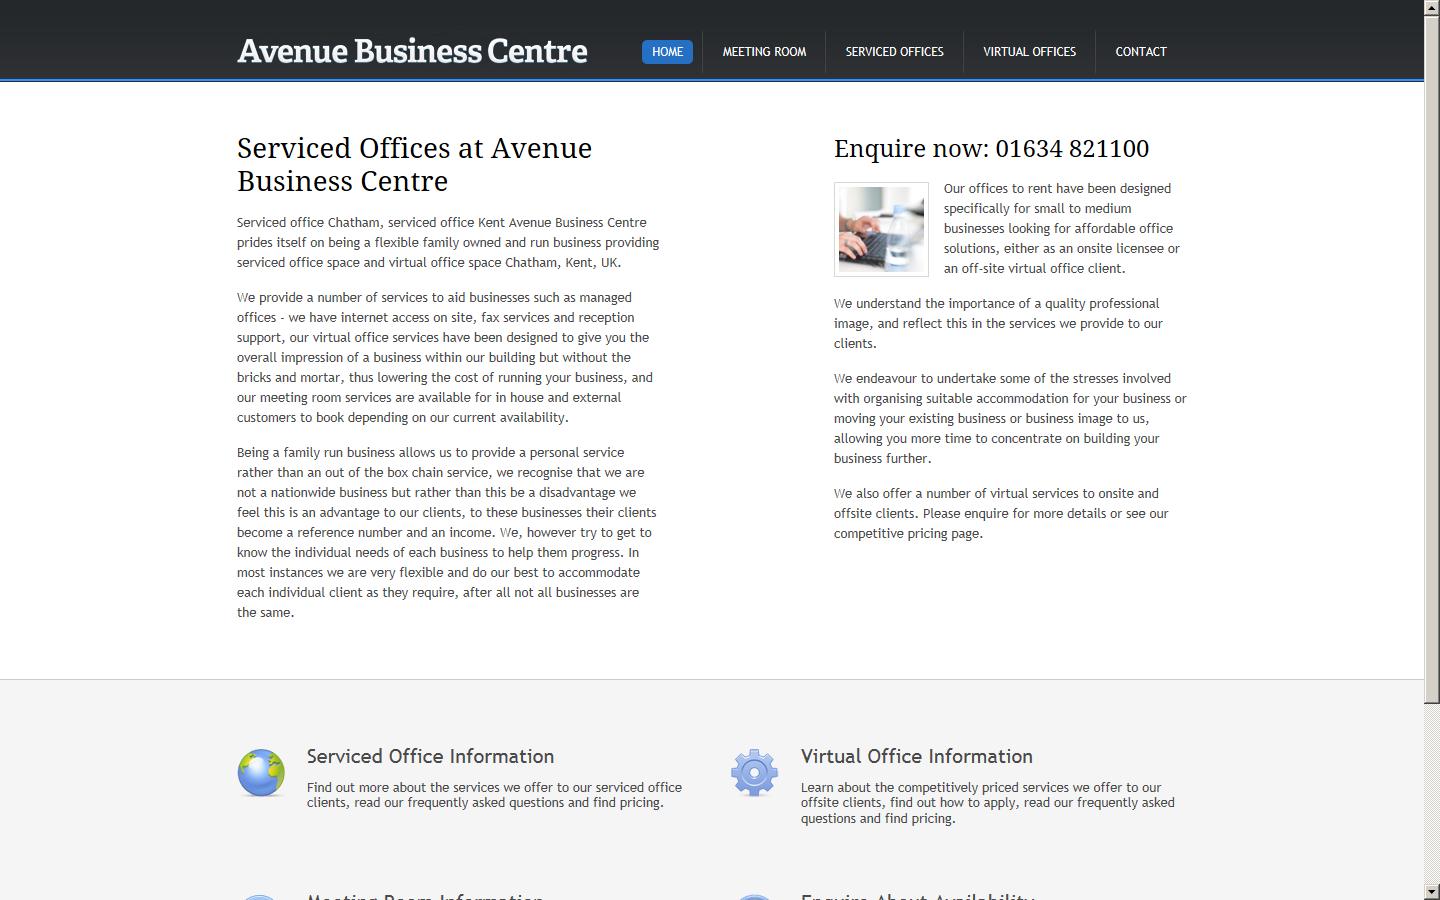Click the 'Find out more about' description text

pos(494,795)
